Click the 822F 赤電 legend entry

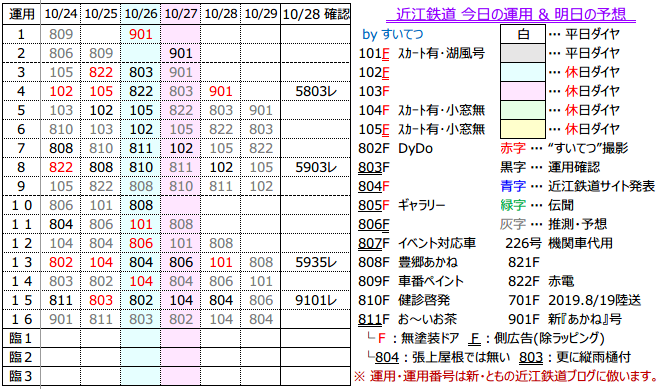(541, 281)
